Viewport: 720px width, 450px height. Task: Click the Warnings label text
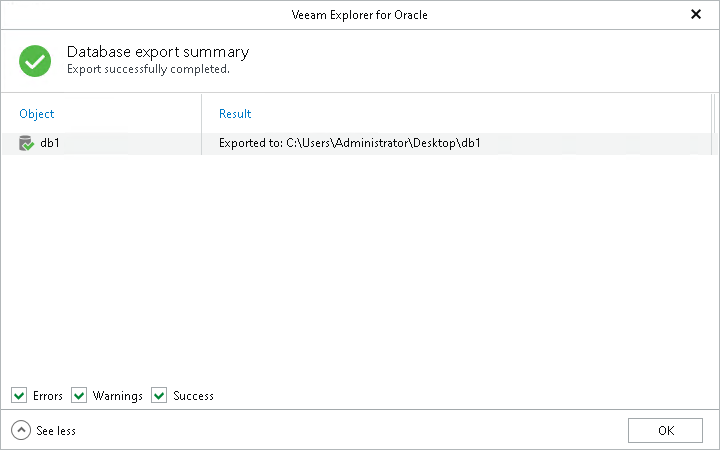click(118, 396)
